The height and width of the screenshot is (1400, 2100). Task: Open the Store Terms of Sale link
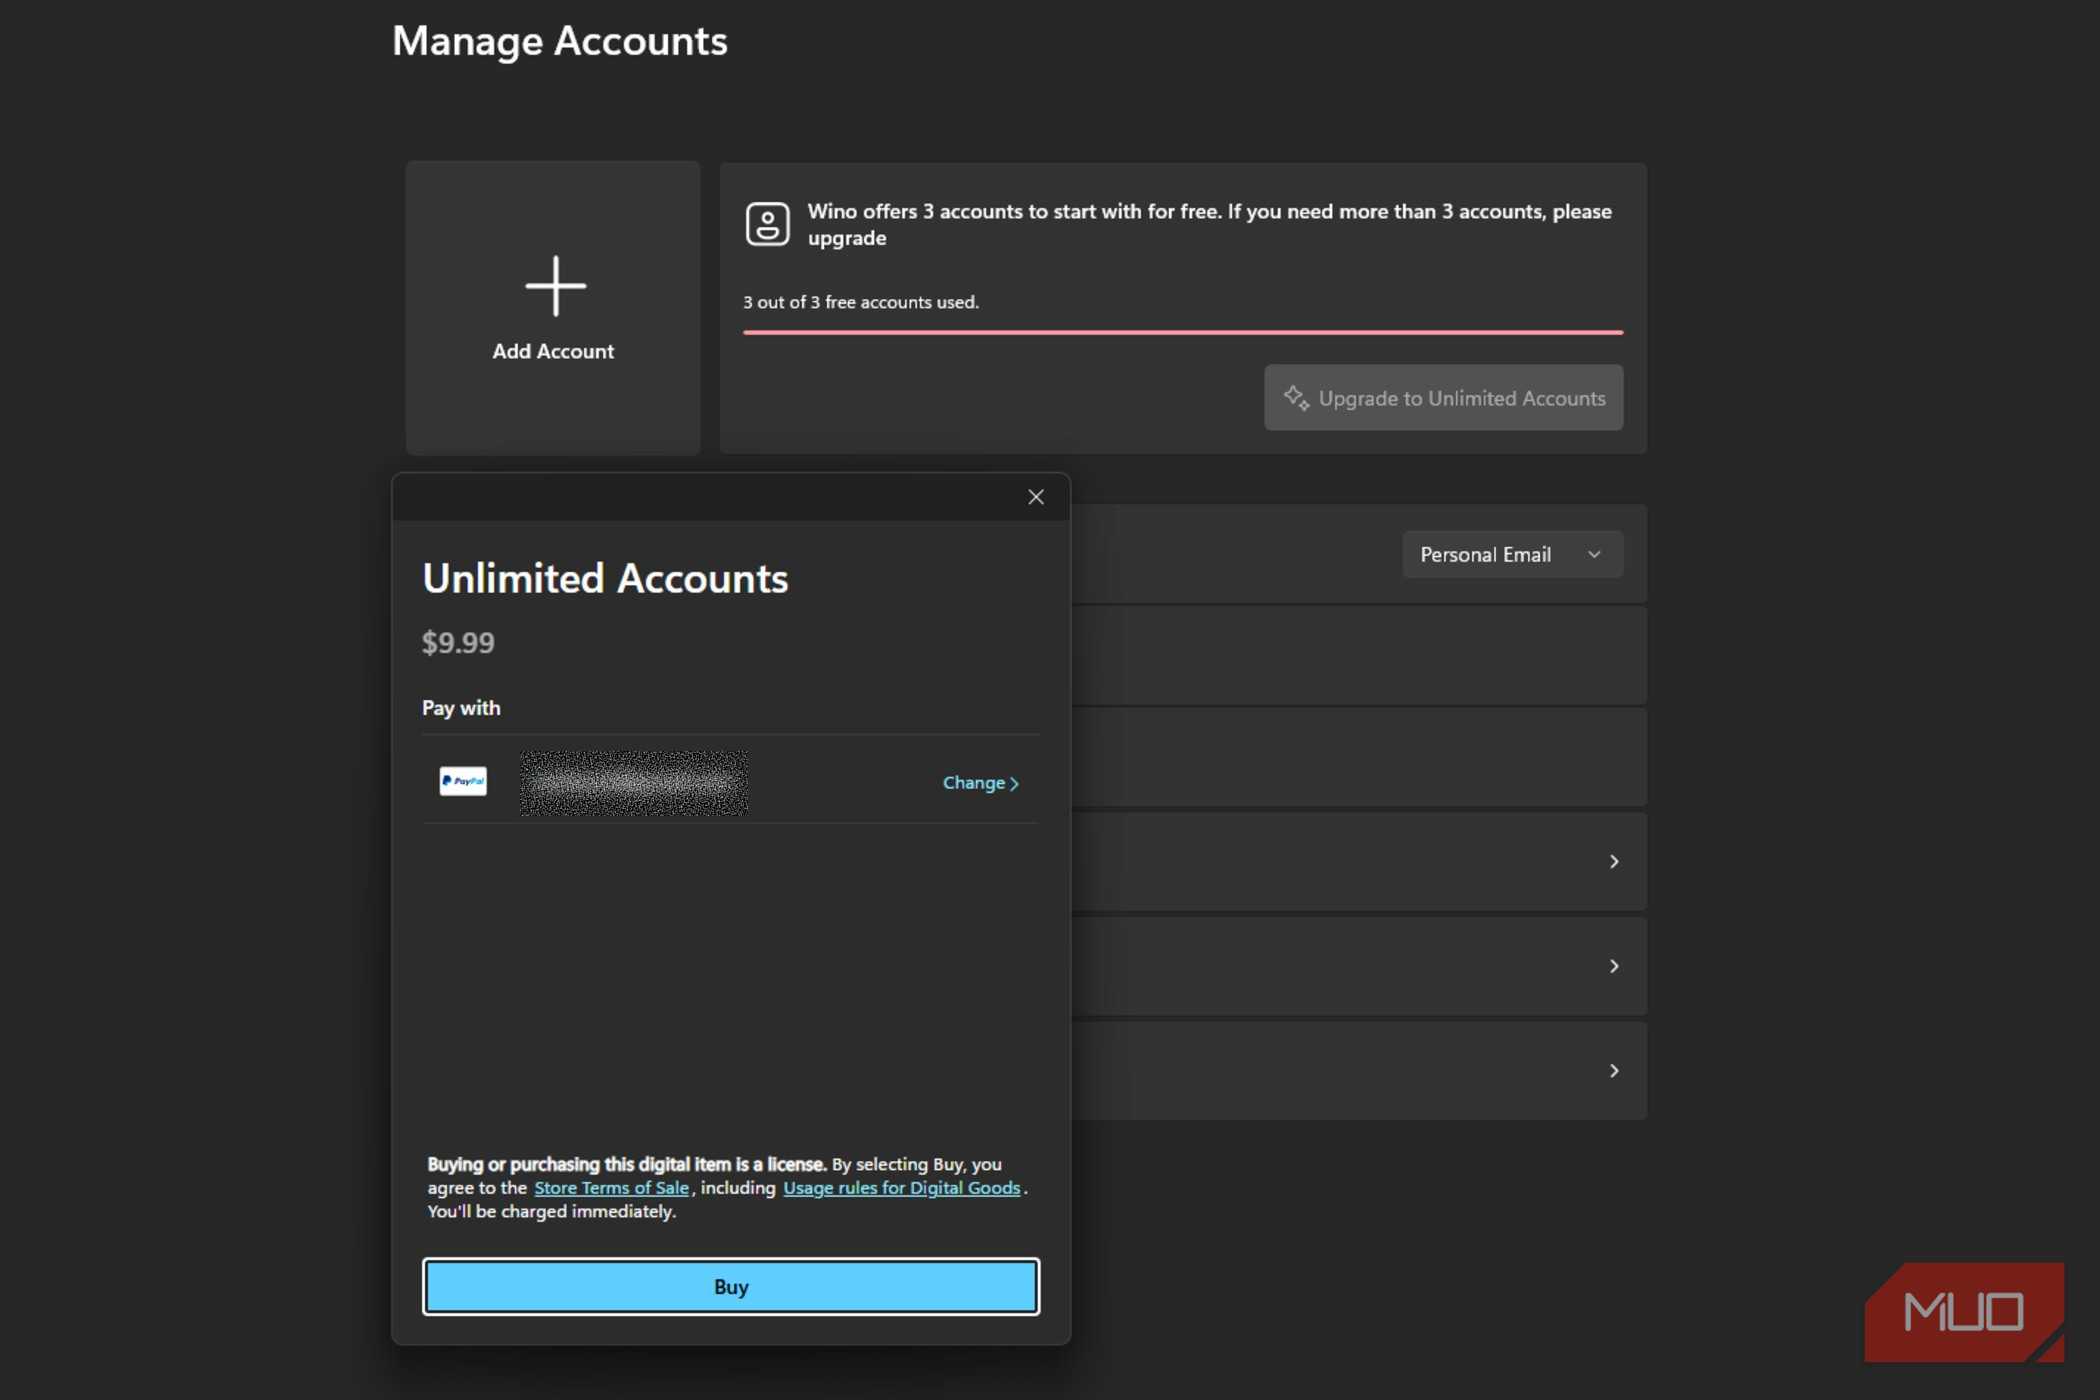tap(611, 1188)
